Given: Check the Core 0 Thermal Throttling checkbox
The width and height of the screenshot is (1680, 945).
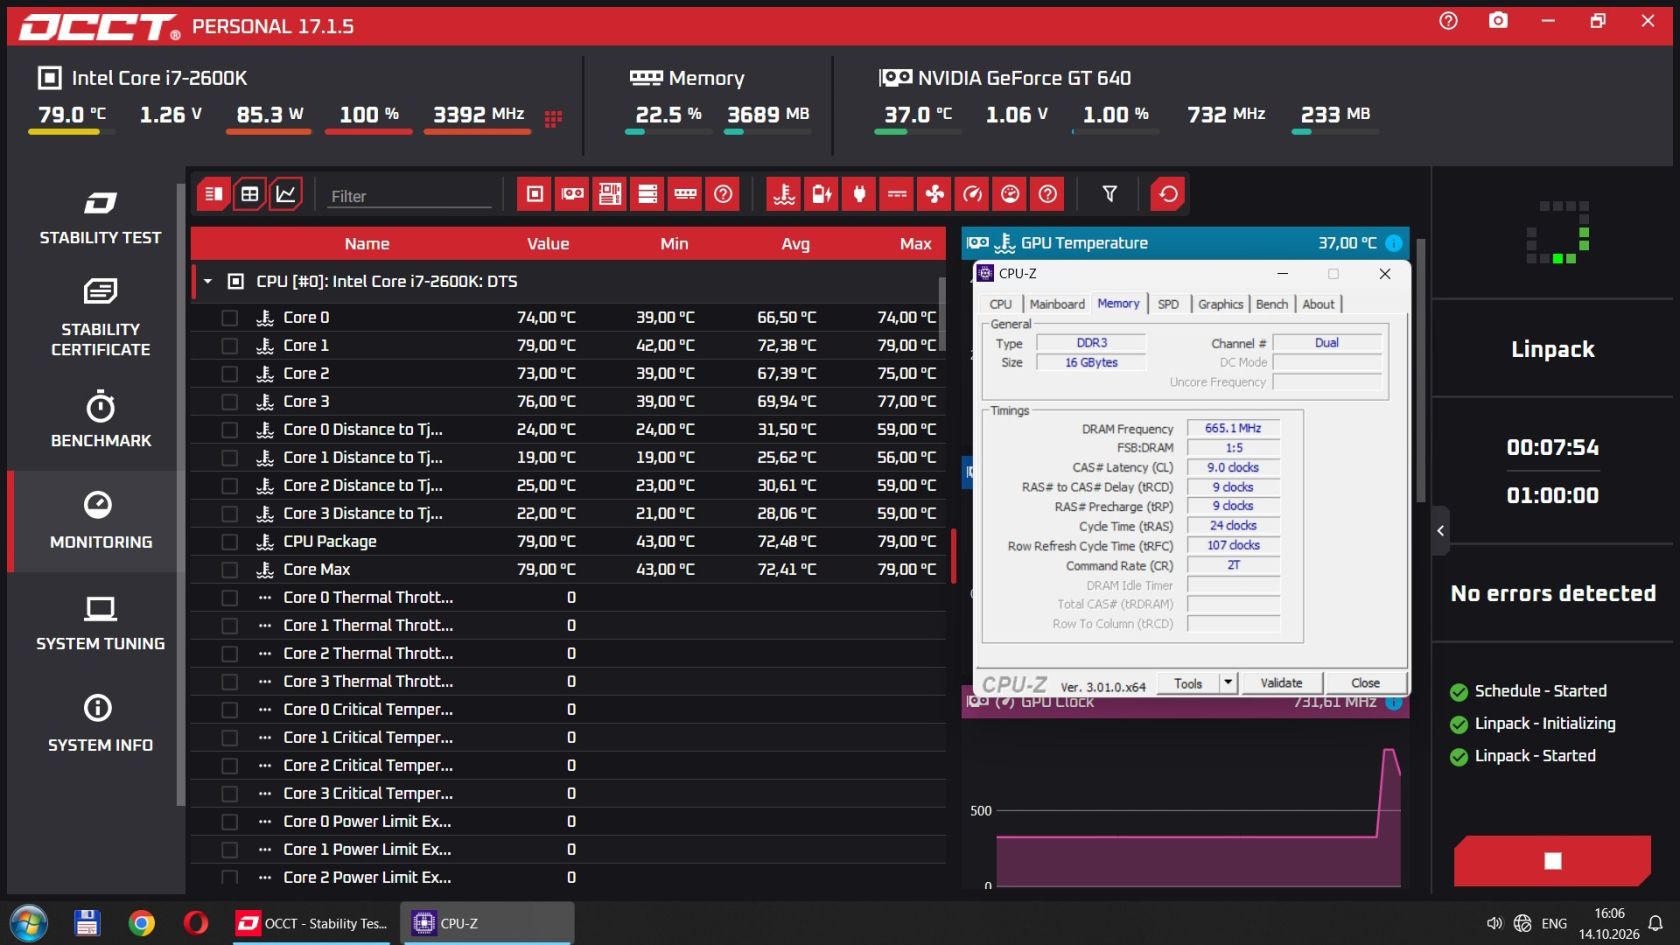Looking at the screenshot, I should click(230, 598).
